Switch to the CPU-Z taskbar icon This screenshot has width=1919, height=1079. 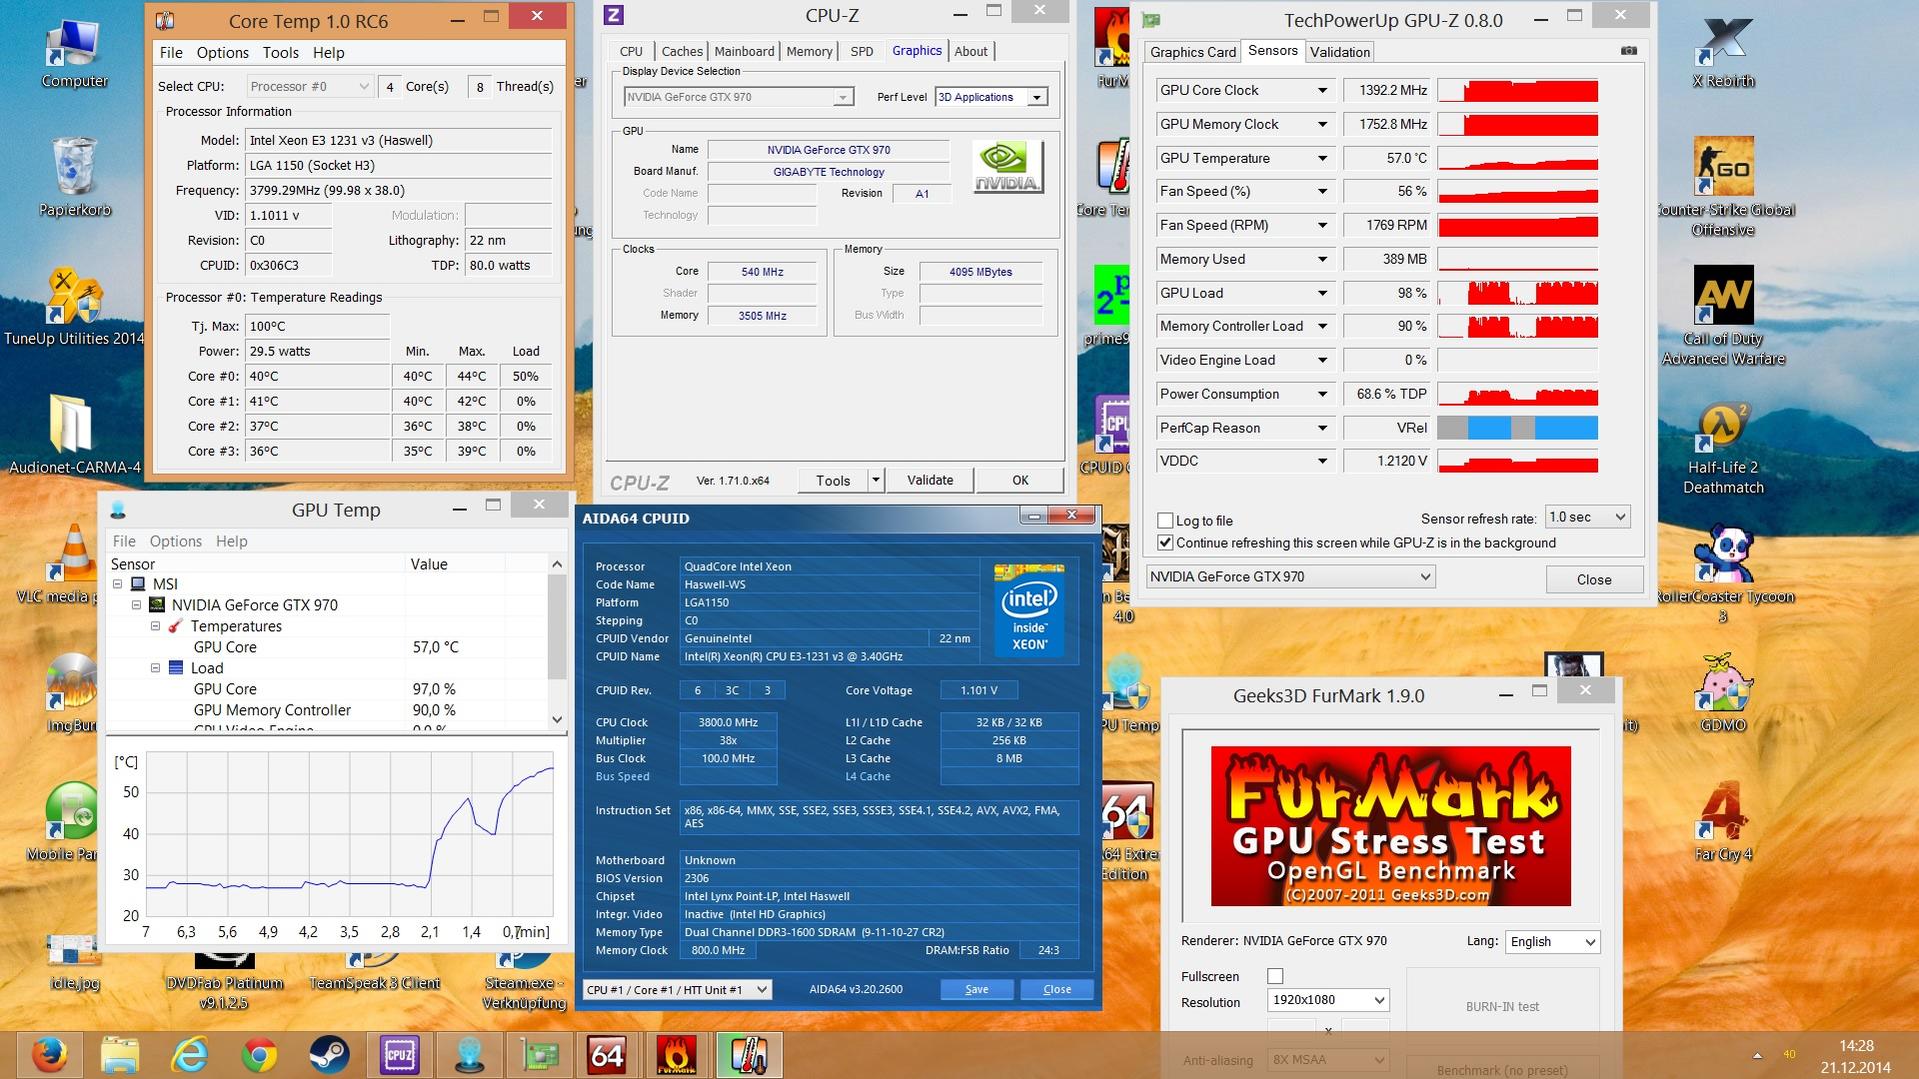click(399, 1055)
